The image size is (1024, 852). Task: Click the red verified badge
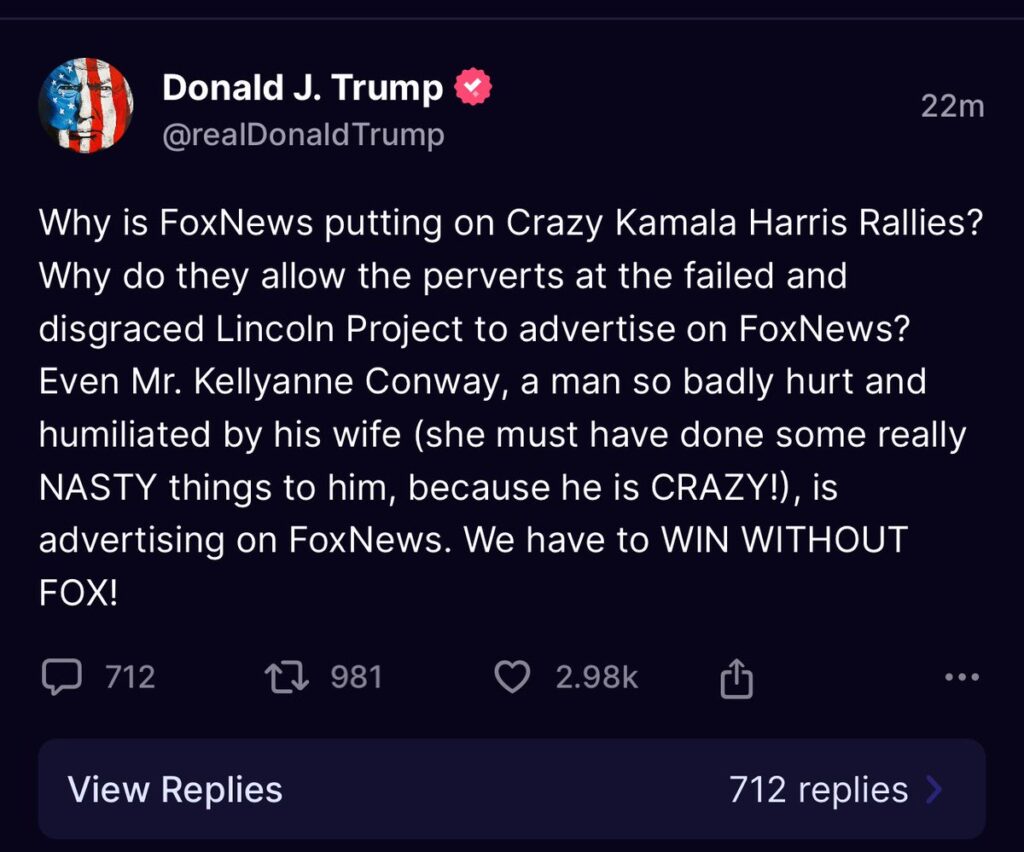[473, 88]
